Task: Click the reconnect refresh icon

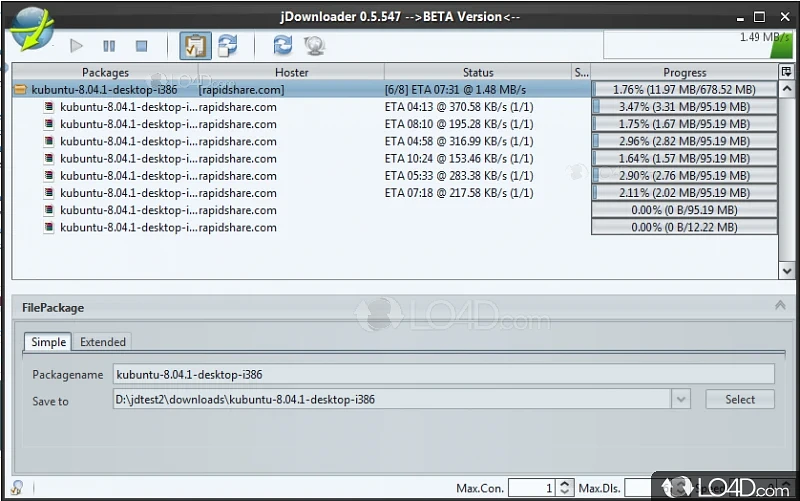Action: [x=282, y=45]
